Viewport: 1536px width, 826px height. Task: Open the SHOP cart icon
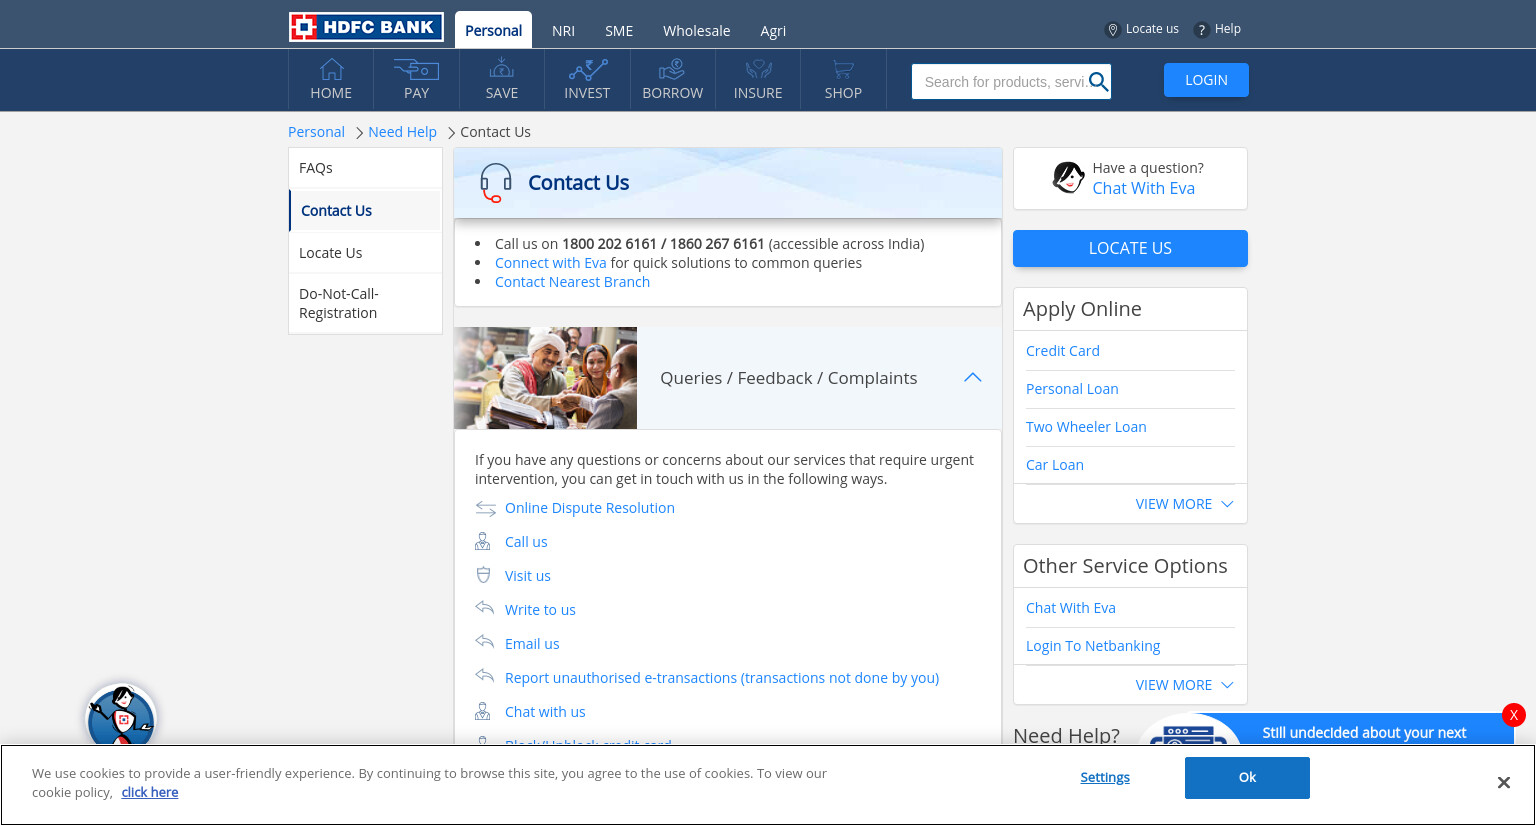[x=843, y=68]
